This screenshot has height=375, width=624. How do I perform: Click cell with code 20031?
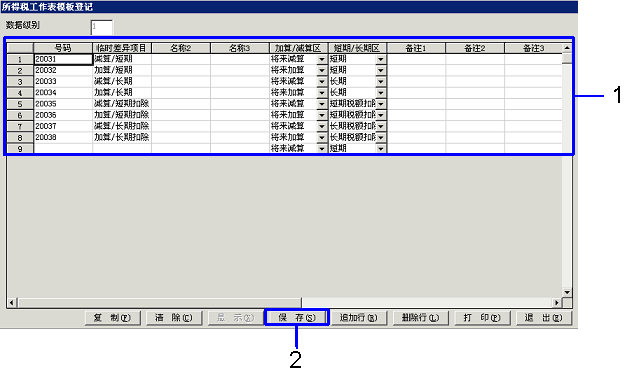click(x=63, y=59)
